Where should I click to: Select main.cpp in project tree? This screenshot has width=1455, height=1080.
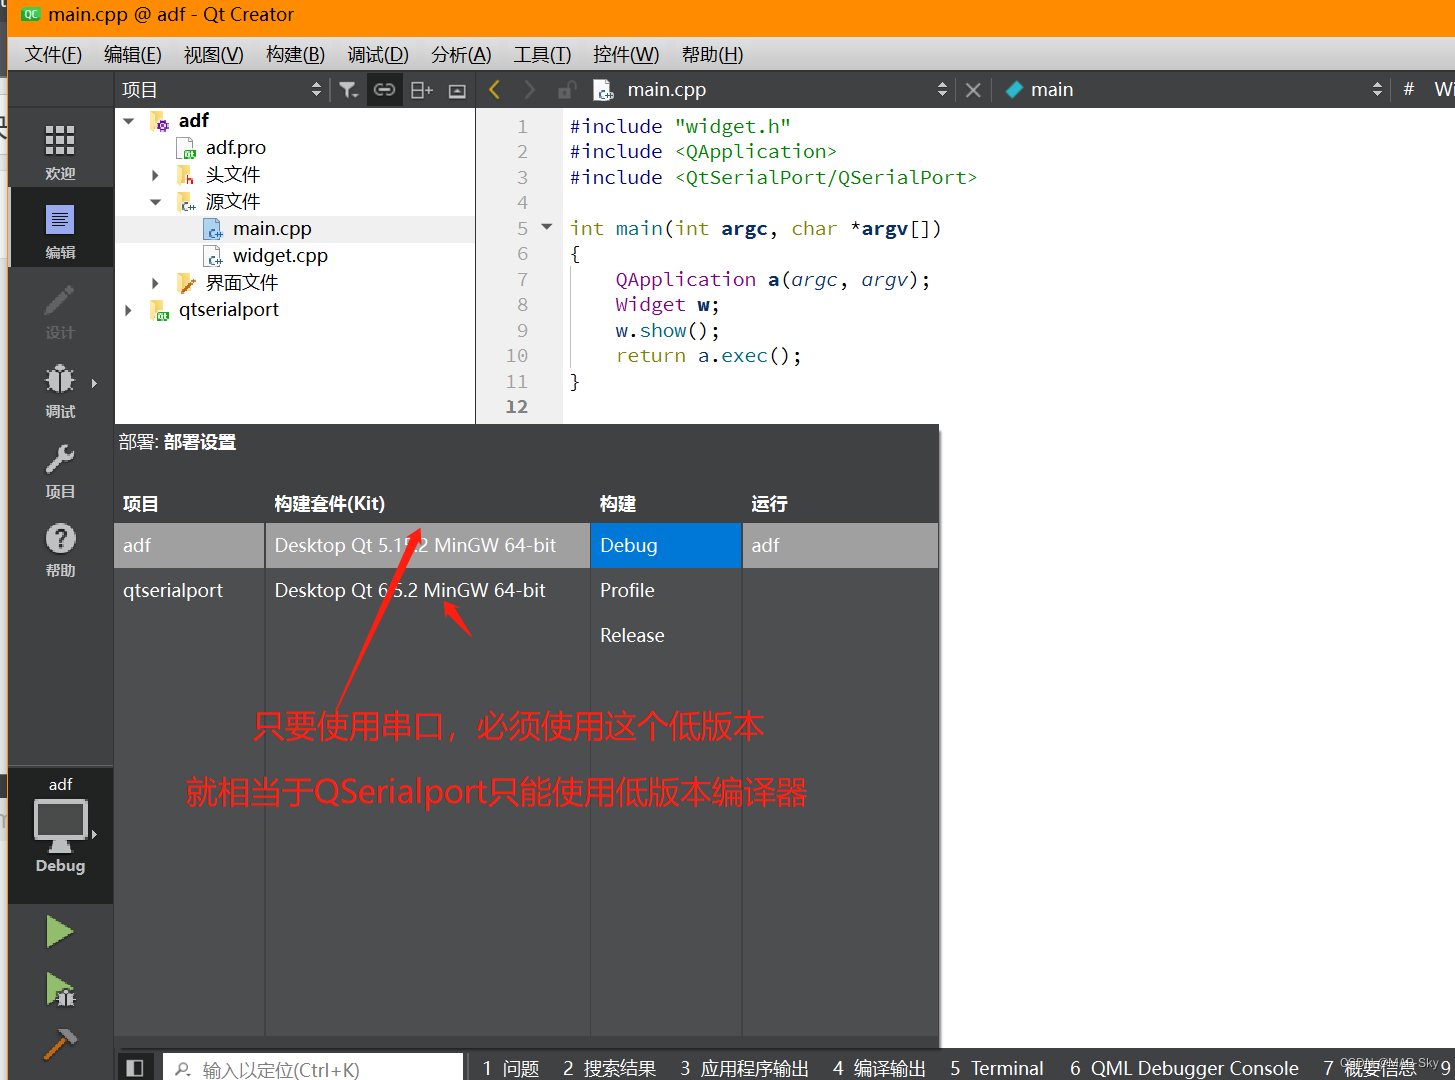click(x=272, y=229)
